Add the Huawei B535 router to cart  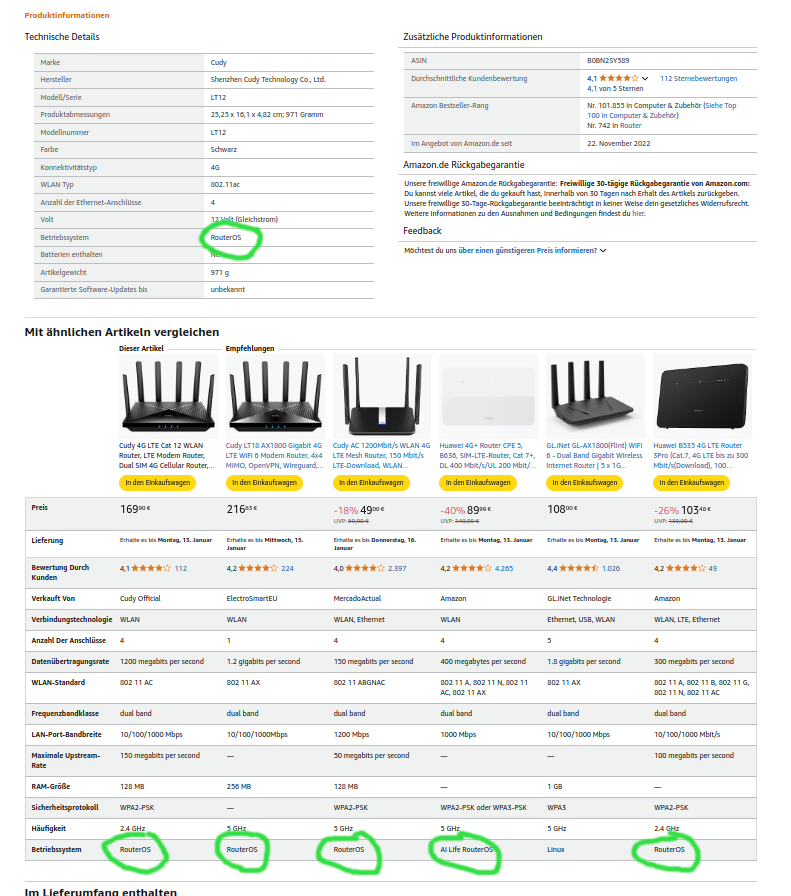coord(692,483)
